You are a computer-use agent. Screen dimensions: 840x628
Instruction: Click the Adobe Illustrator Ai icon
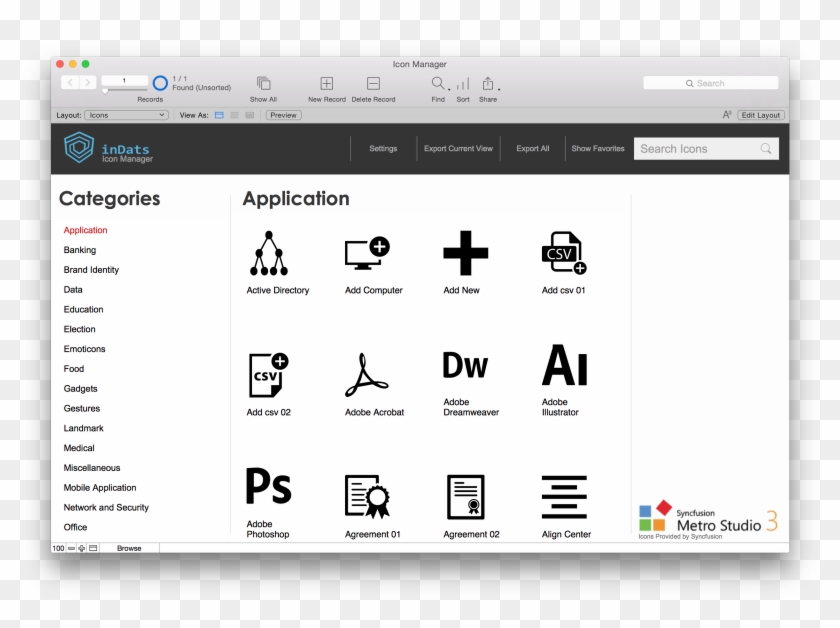[565, 365]
